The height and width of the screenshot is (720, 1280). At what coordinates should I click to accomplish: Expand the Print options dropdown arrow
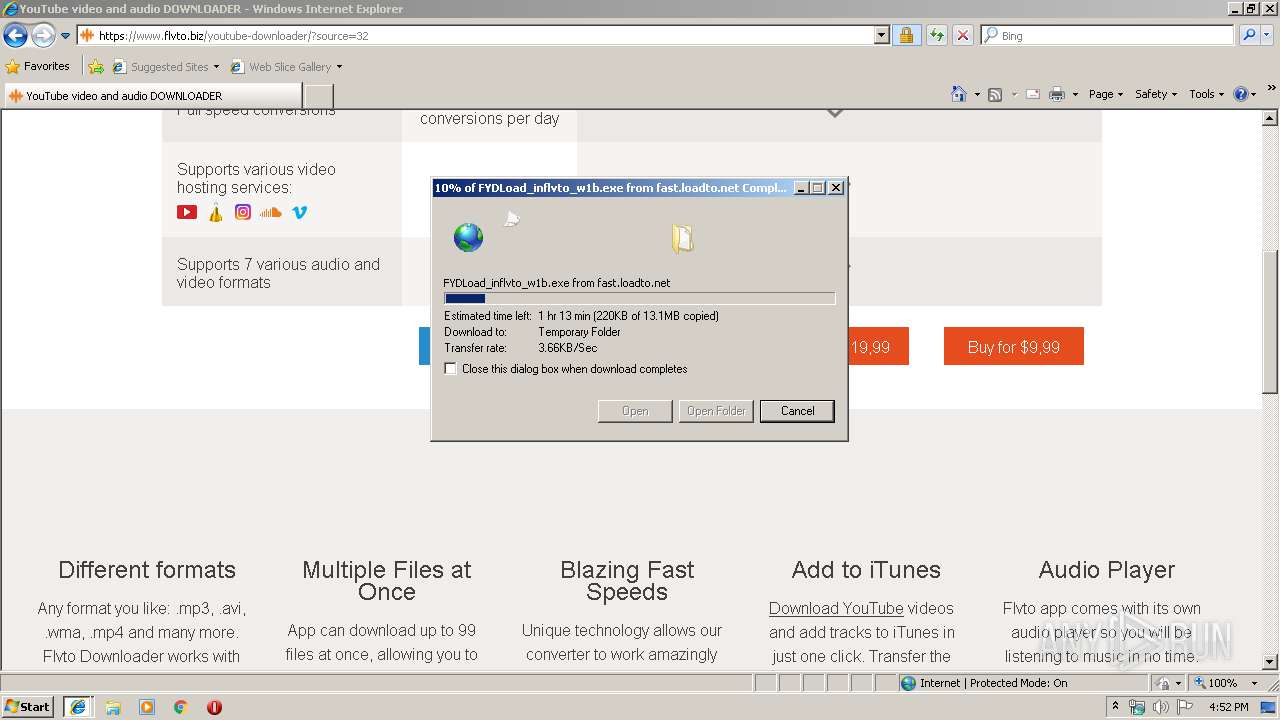tap(1075, 94)
